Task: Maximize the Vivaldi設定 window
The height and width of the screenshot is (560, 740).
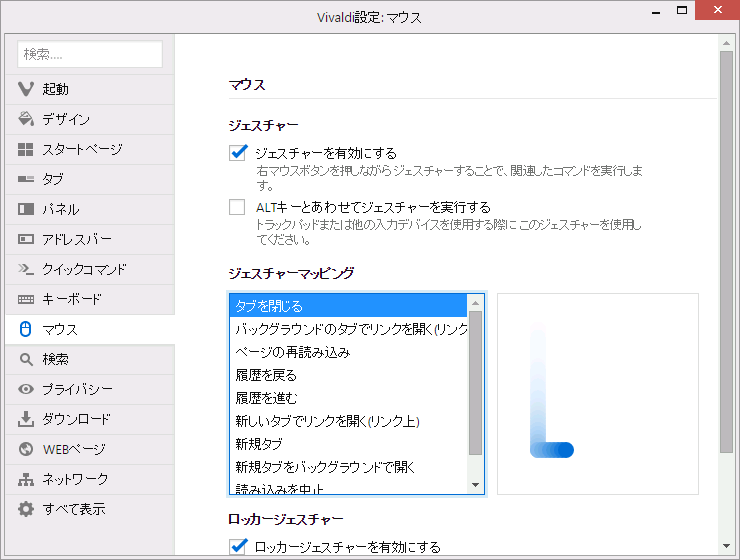Action: (x=681, y=10)
